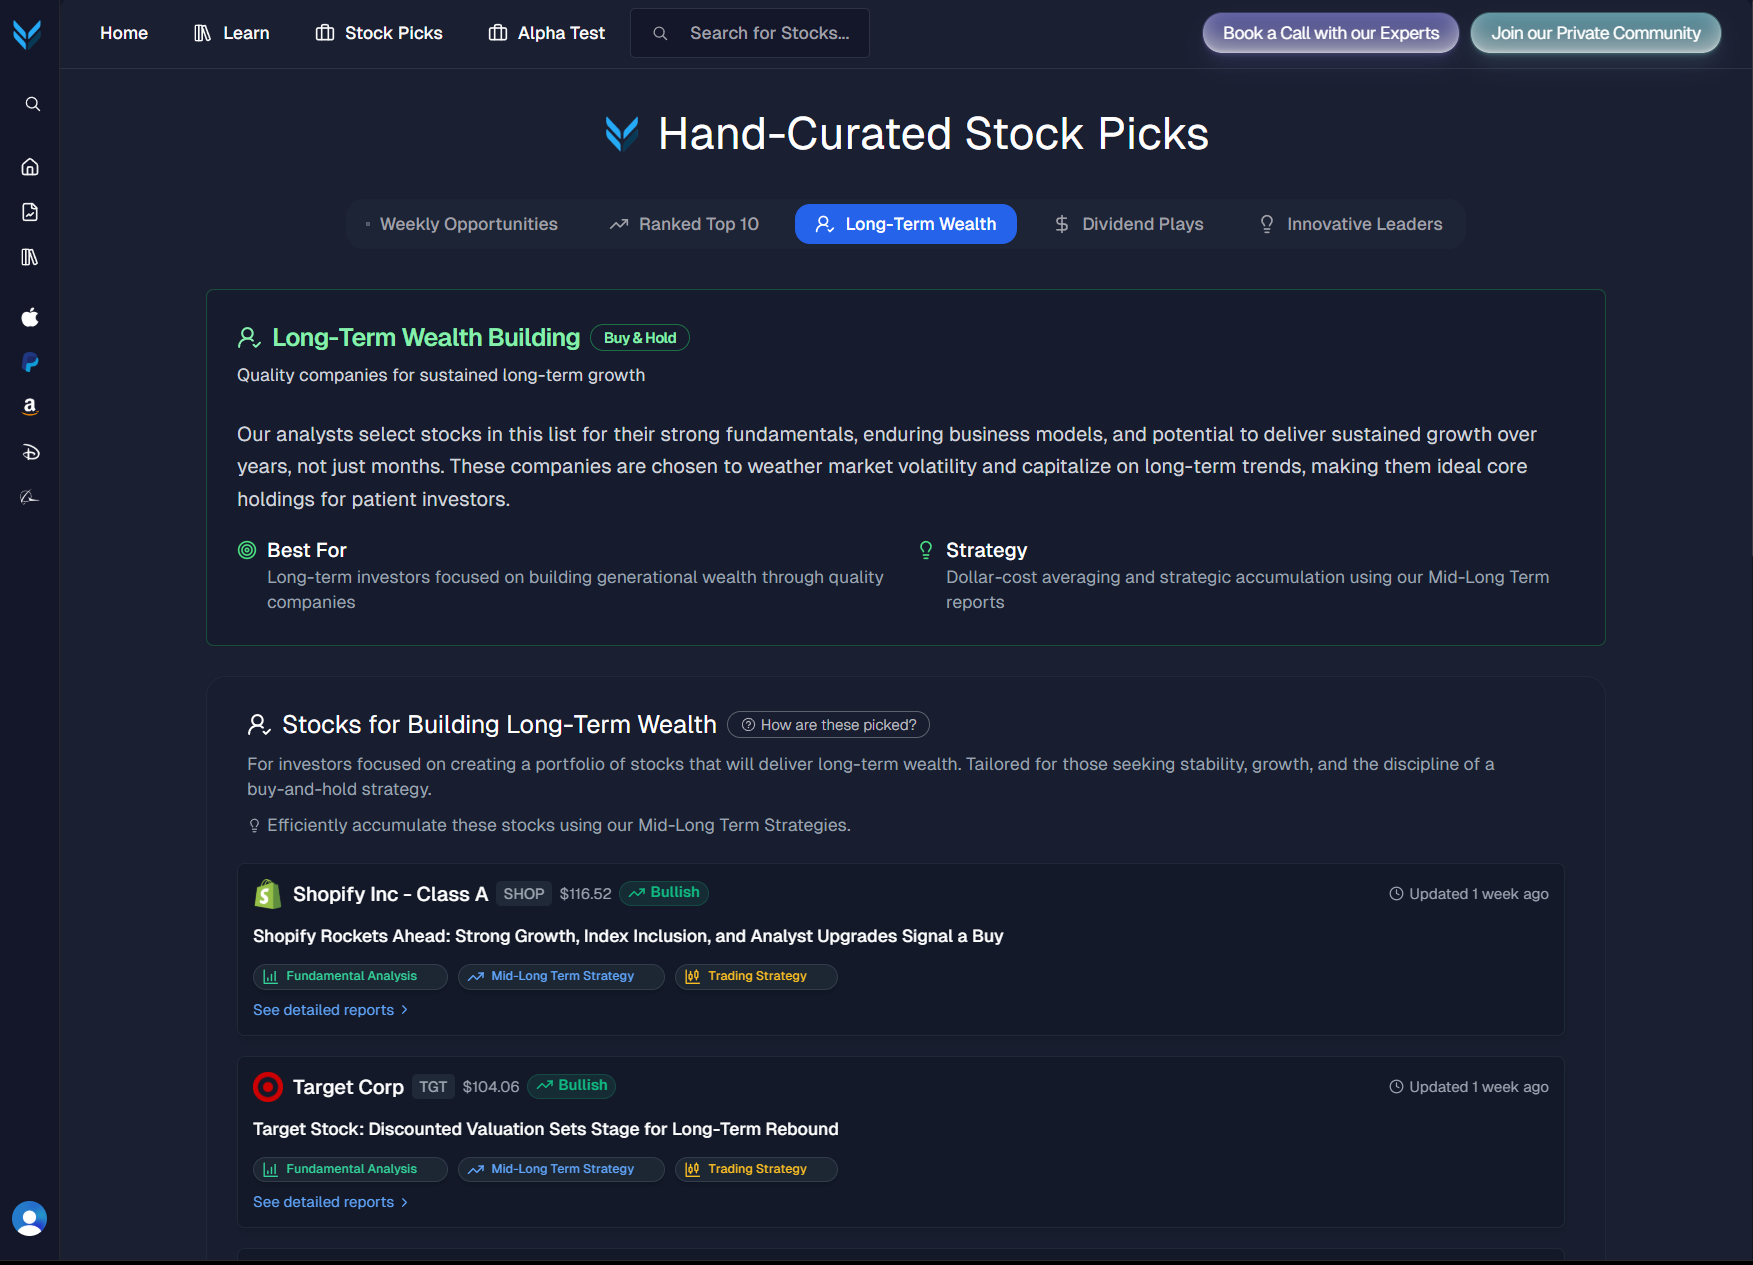Select the Disney stock shortcut in sidebar
Screen dimensions: 1753x1265
[29, 452]
